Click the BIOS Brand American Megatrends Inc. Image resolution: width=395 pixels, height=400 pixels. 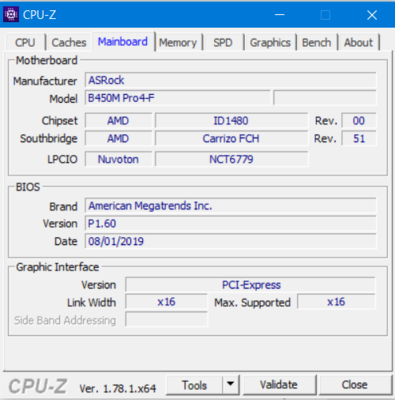[x=230, y=206]
